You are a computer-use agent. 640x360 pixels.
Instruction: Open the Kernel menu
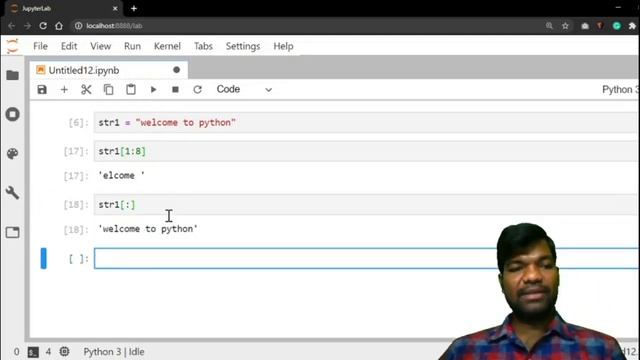point(167,46)
